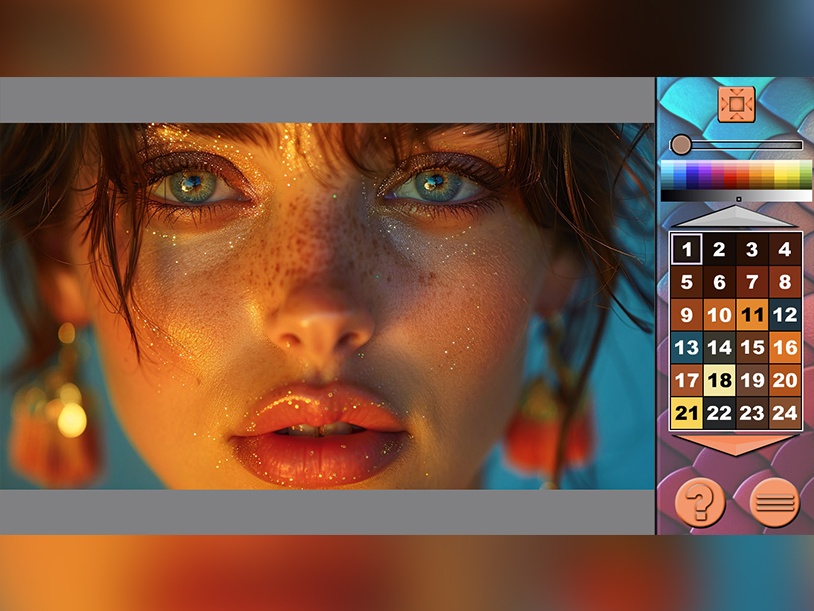Select color swatch number 22
Screen dimensions: 814x611
click(x=719, y=413)
